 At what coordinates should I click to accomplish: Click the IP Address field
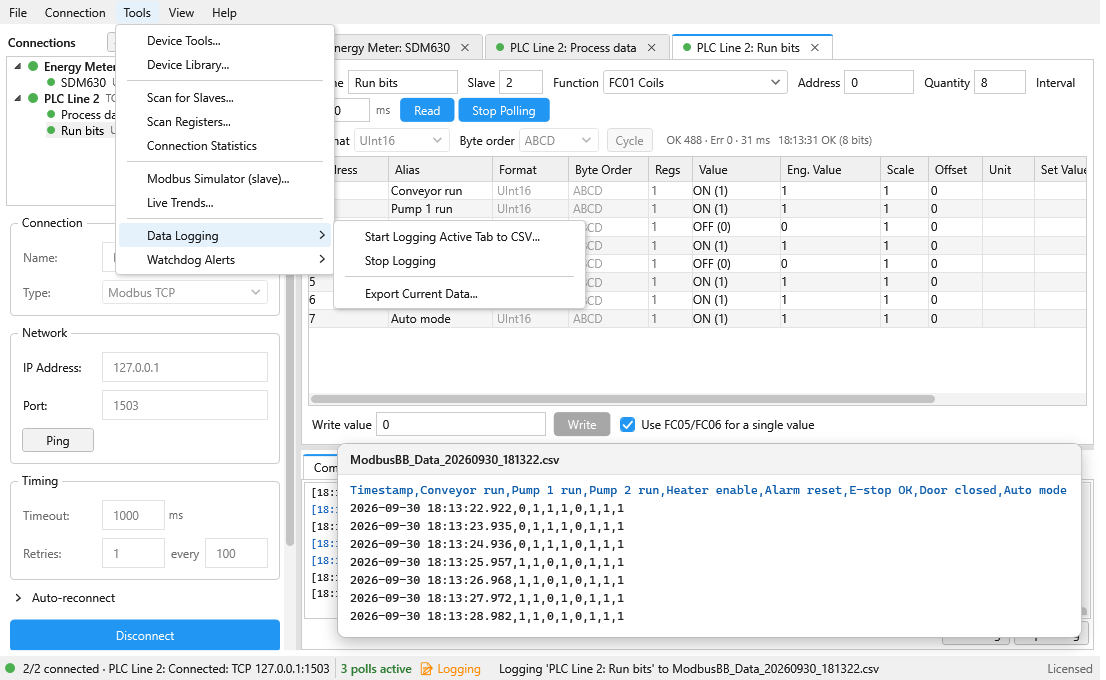click(185, 368)
